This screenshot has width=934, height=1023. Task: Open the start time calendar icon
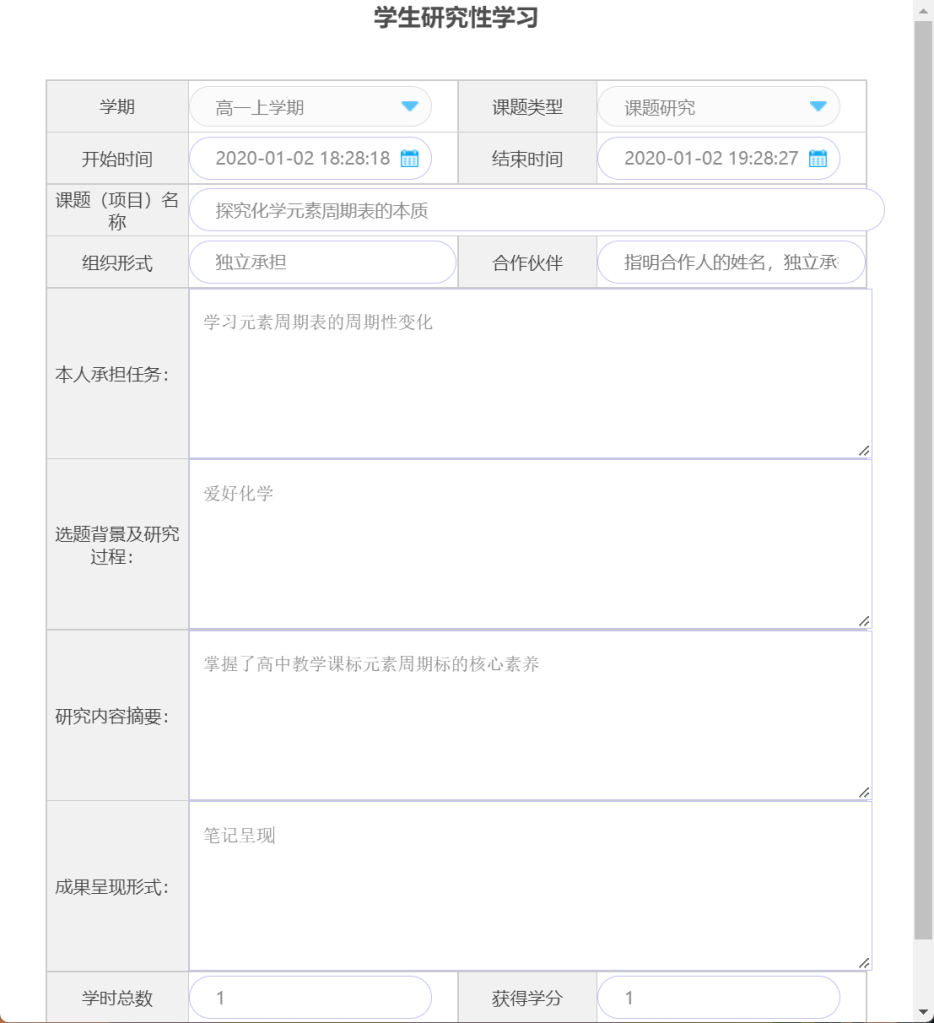[409, 159]
